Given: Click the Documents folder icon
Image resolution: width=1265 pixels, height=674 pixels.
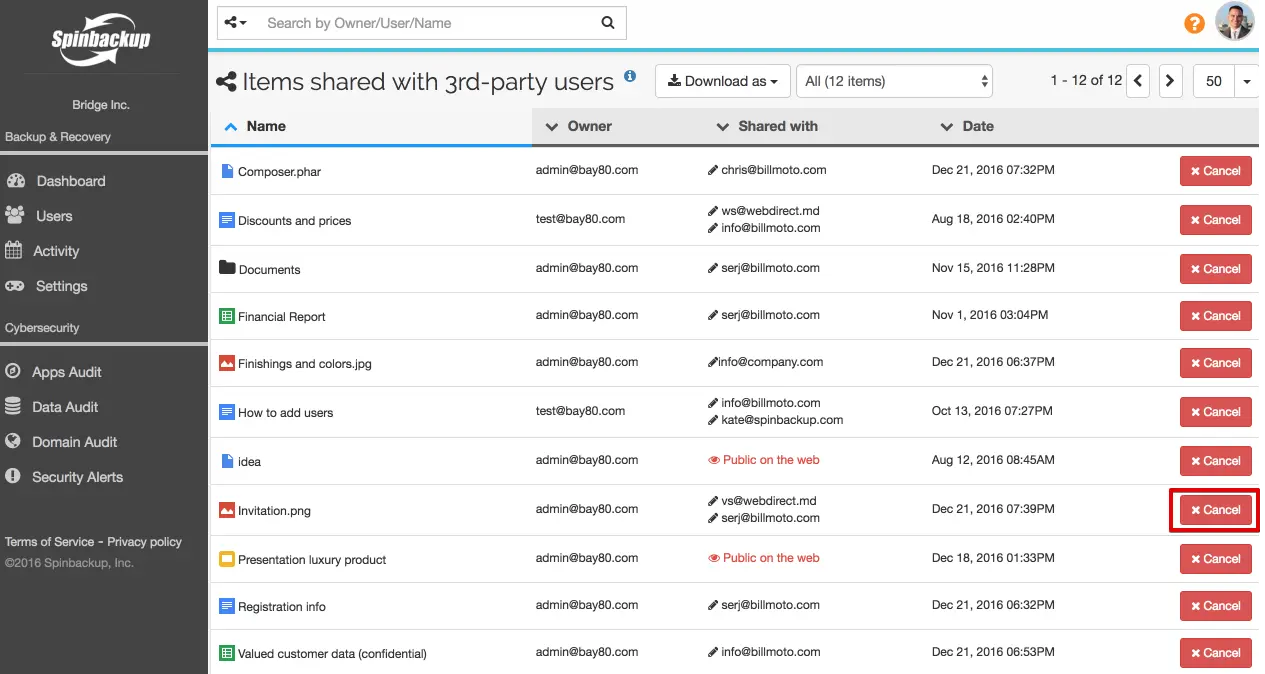Looking at the screenshot, I should [x=227, y=268].
